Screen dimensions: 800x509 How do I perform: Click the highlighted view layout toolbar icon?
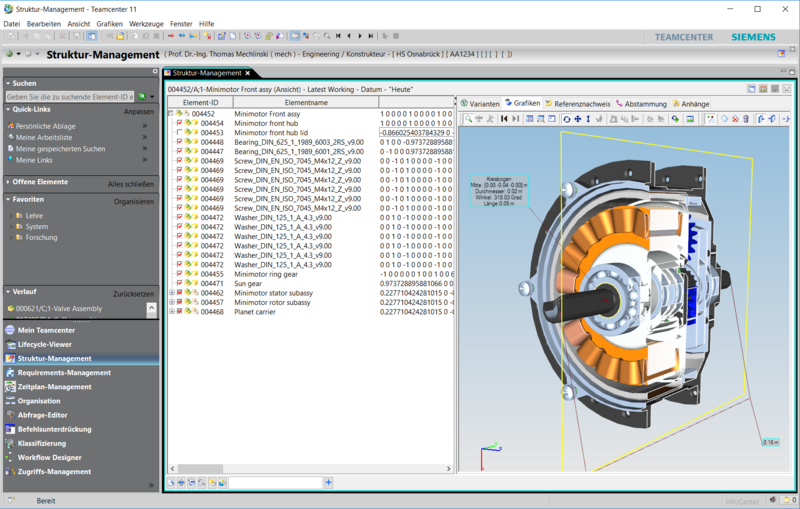(92, 36)
